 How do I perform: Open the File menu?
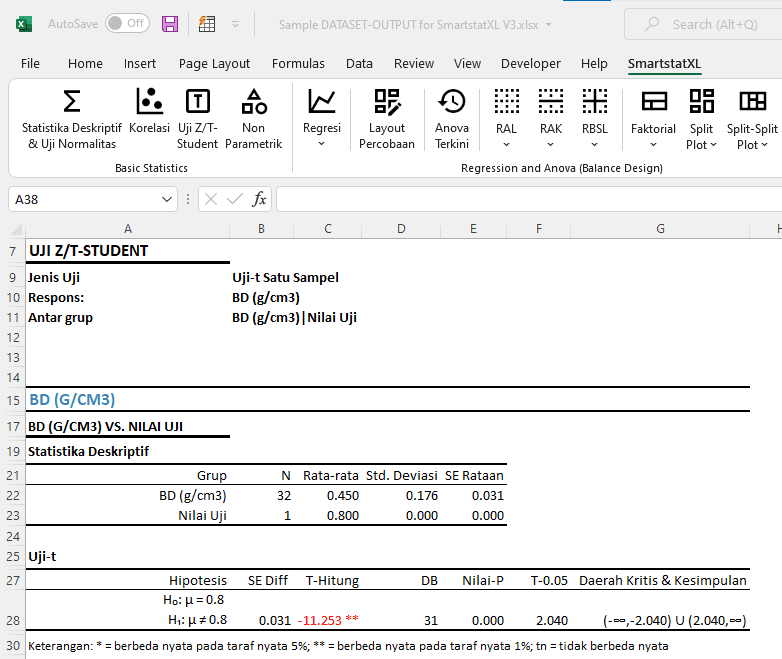point(30,63)
